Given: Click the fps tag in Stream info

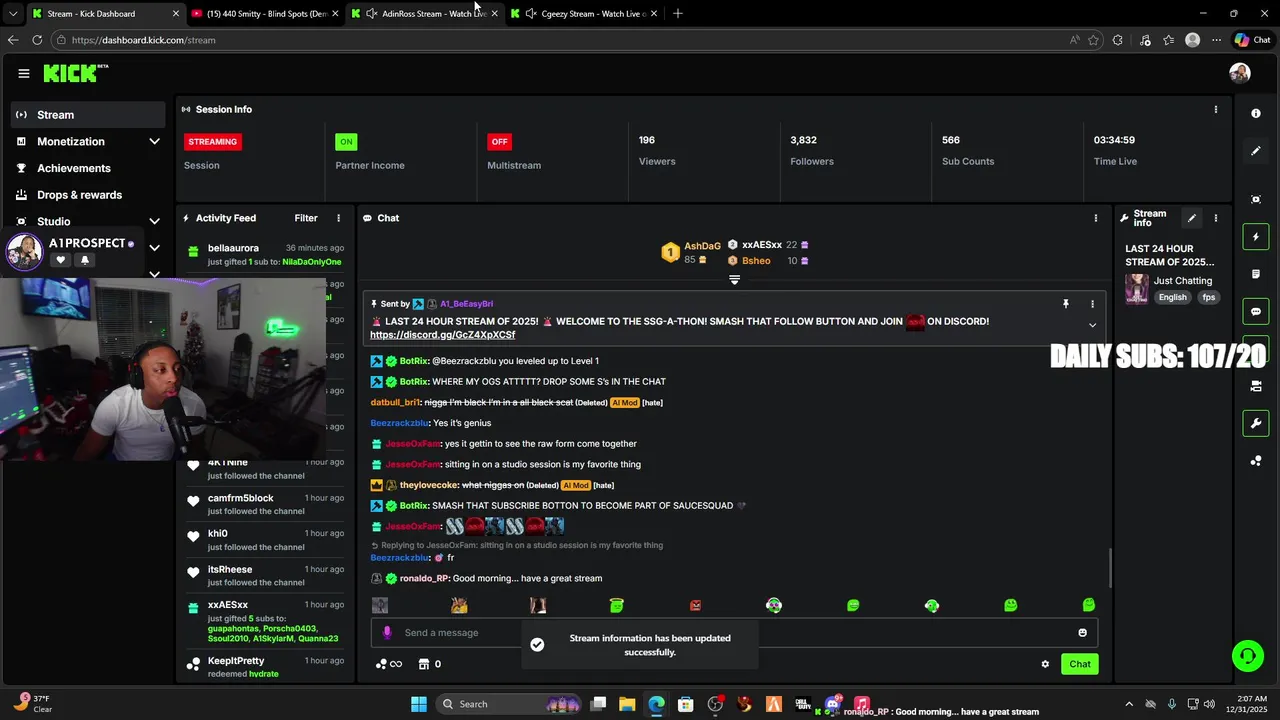Looking at the screenshot, I should point(1209,297).
